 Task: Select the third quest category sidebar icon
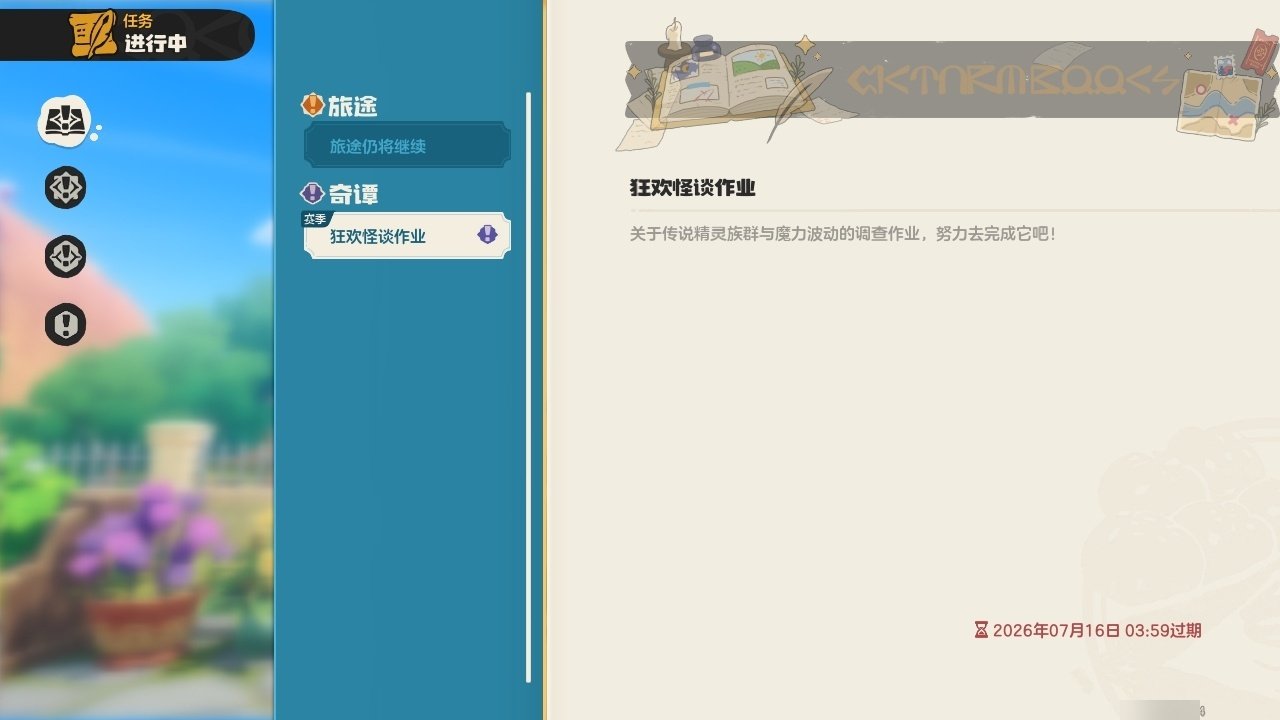click(x=66, y=257)
